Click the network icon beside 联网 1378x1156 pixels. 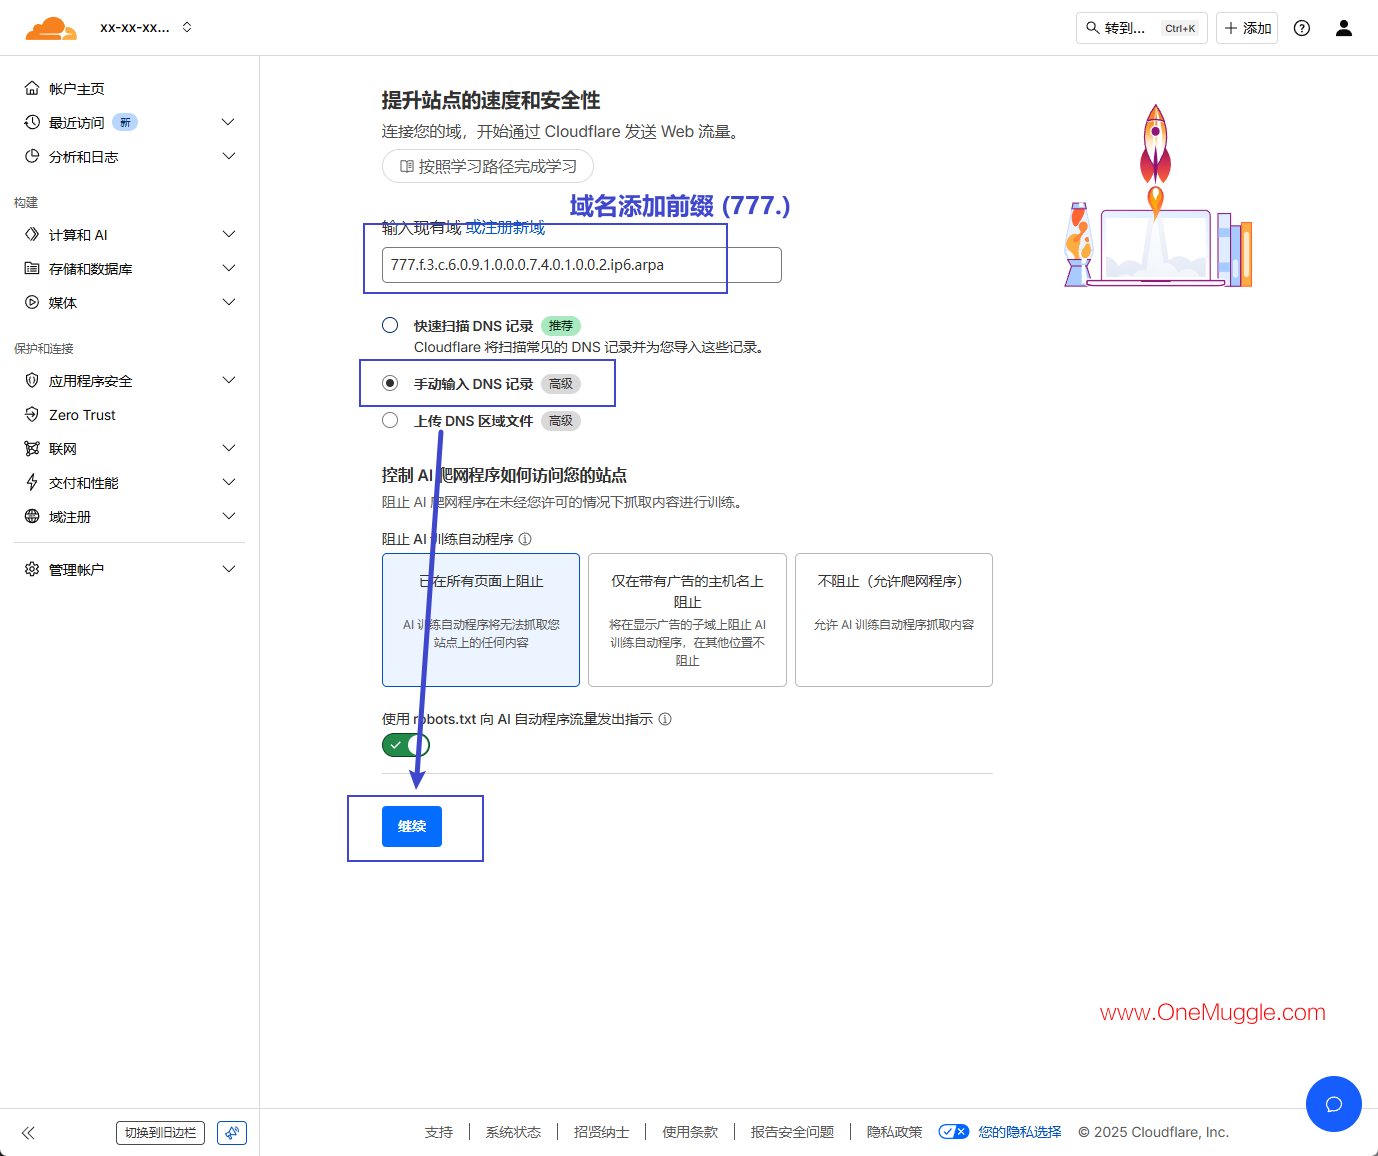(x=32, y=448)
